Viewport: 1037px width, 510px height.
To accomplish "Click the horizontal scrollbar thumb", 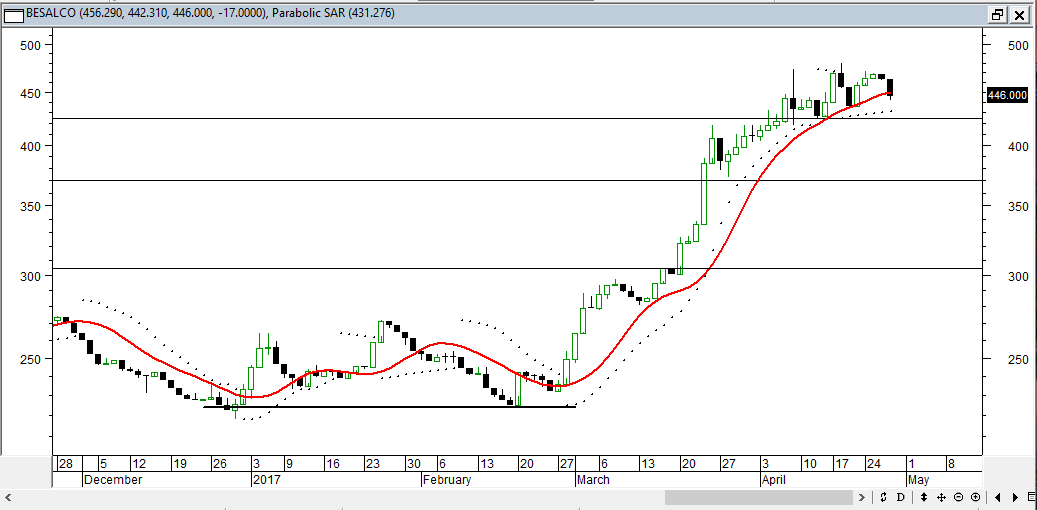I will pyautogui.click(x=759, y=497).
